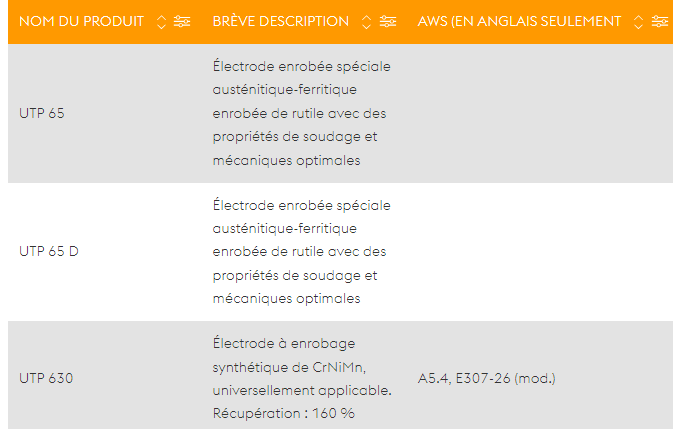Select the UTP 65 description text

301,113
